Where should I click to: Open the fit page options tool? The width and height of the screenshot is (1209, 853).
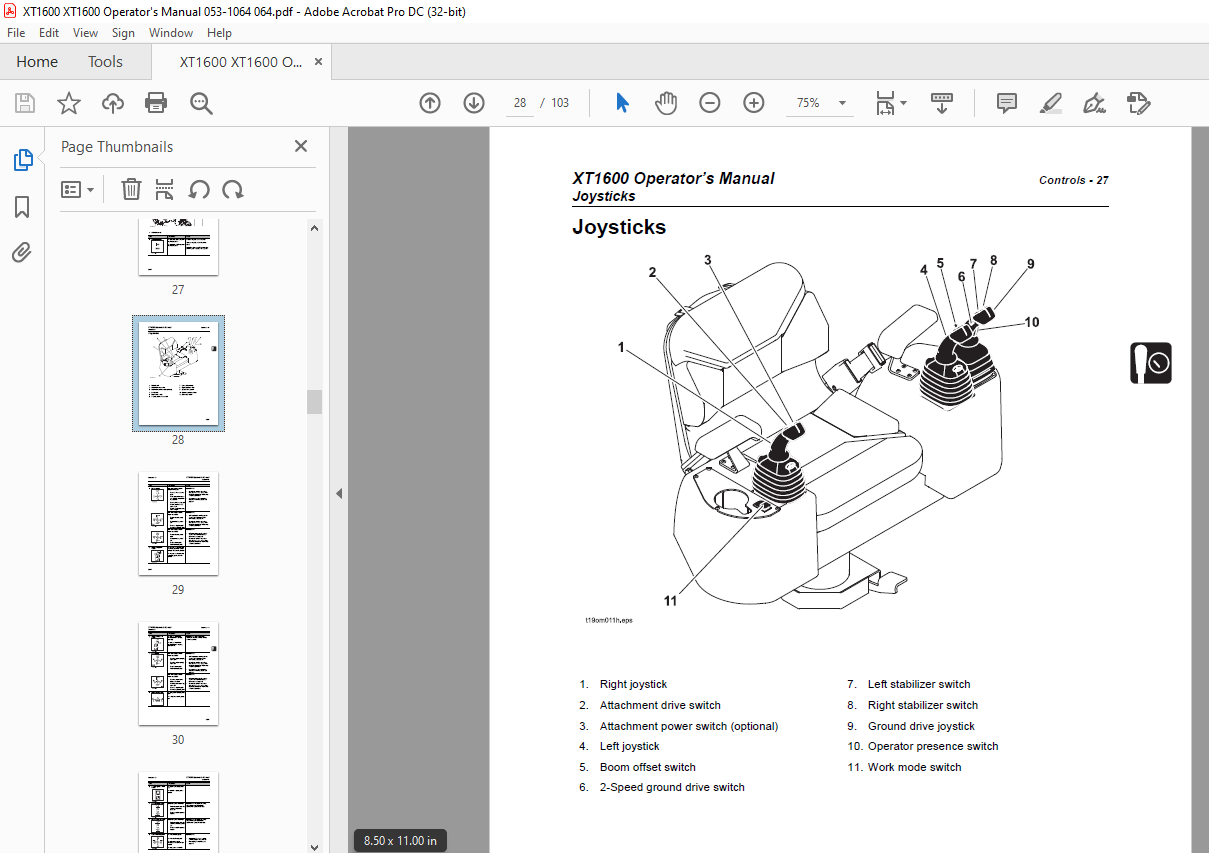[890, 103]
